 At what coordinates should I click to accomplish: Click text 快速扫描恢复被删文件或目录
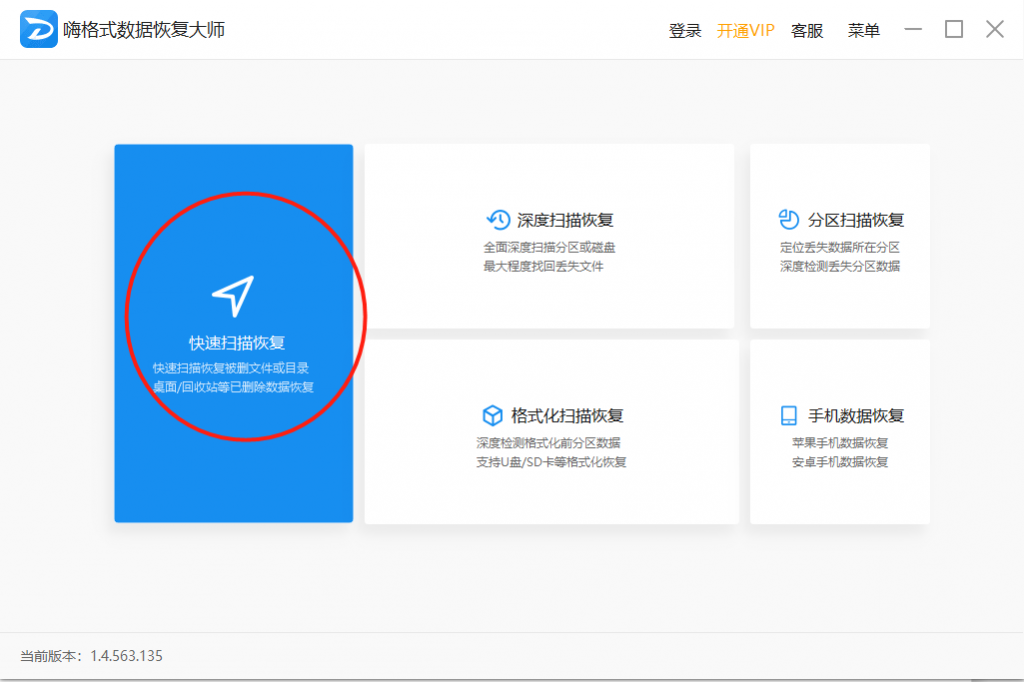pyautogui.click(x=231, y=368)
